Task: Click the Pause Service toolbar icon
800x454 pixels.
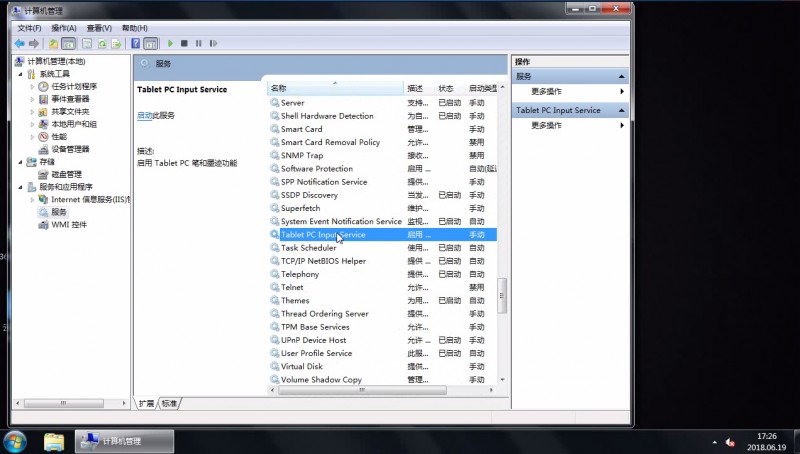Action: coord(198,44)
